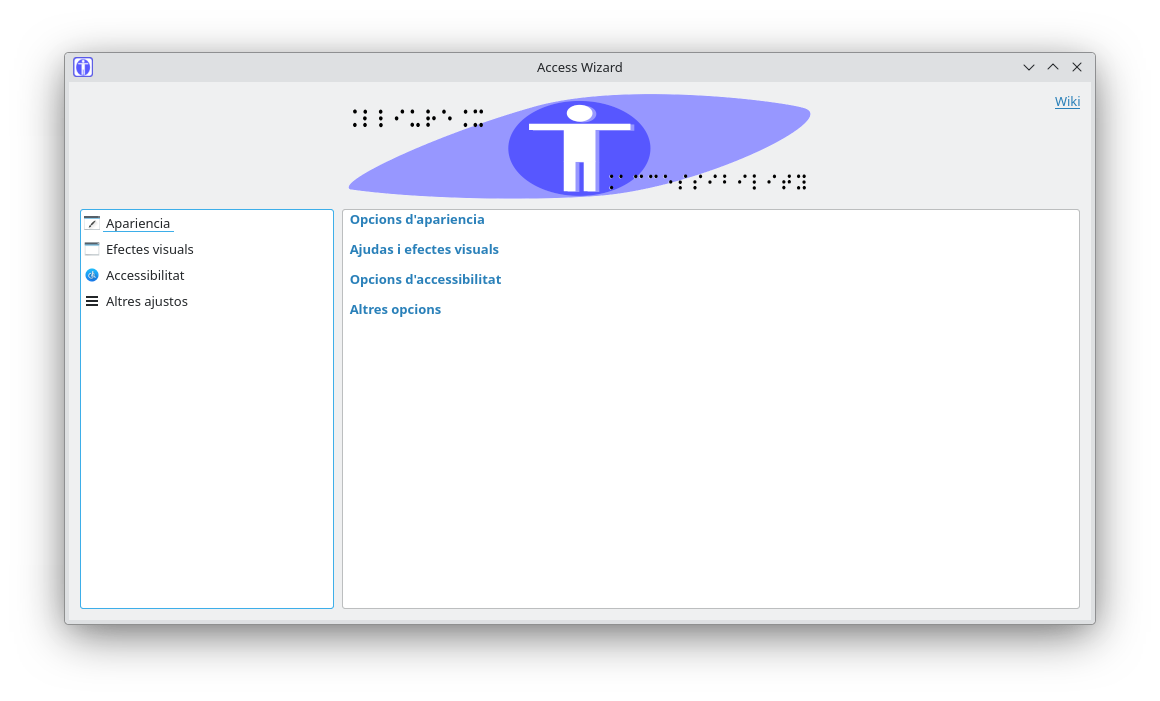Click the Altres ajustos hamburger icon
Image resolution: width=1160 pixels, height=701 pixels.
coord(92,301)
